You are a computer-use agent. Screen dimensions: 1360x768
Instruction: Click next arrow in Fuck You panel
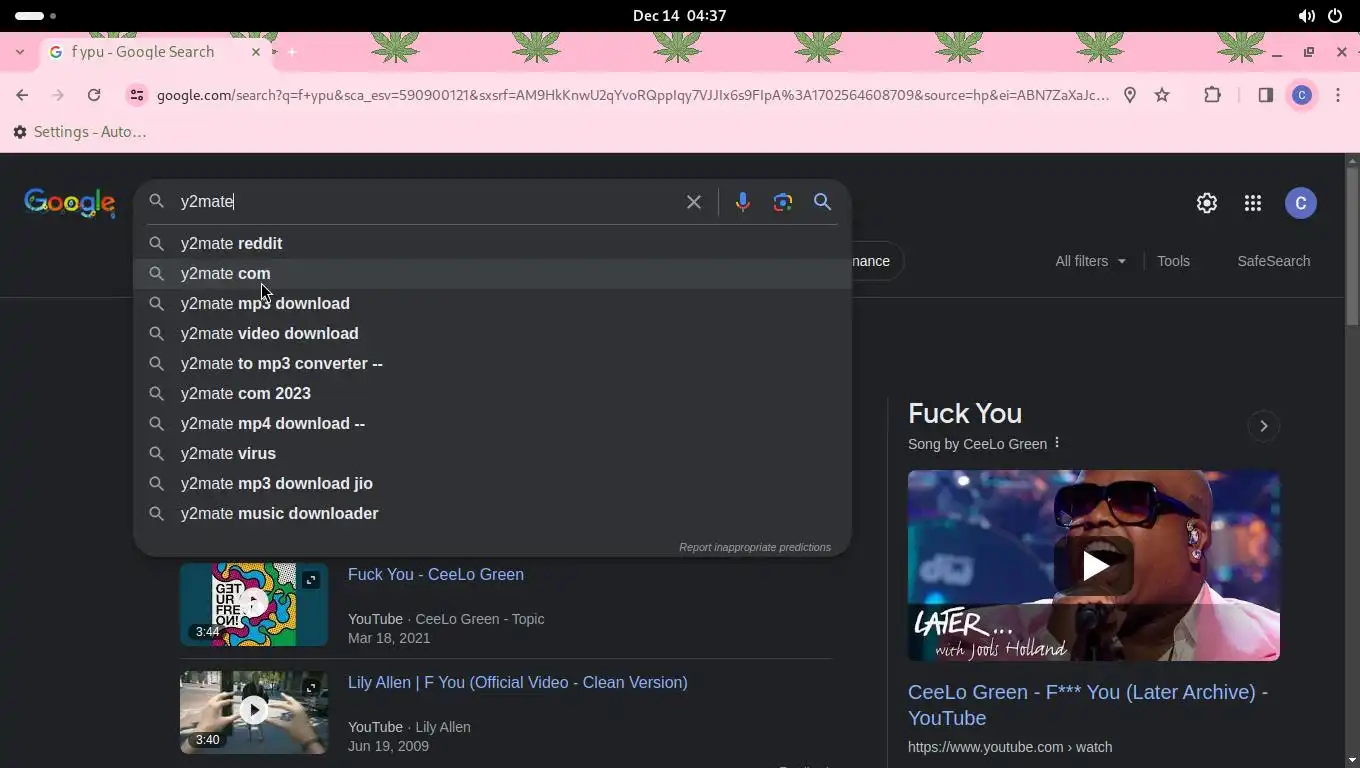point(1263,426)
